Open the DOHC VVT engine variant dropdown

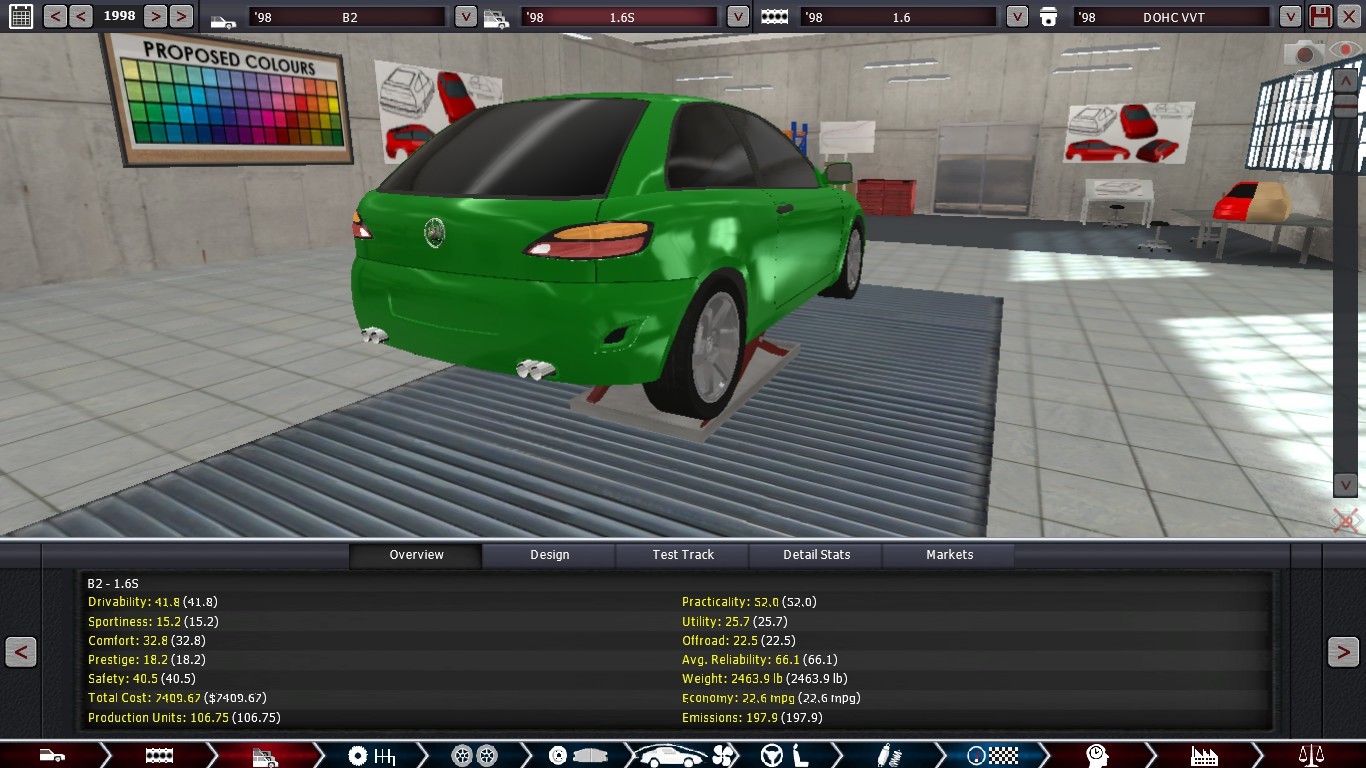pos(1290,17)
